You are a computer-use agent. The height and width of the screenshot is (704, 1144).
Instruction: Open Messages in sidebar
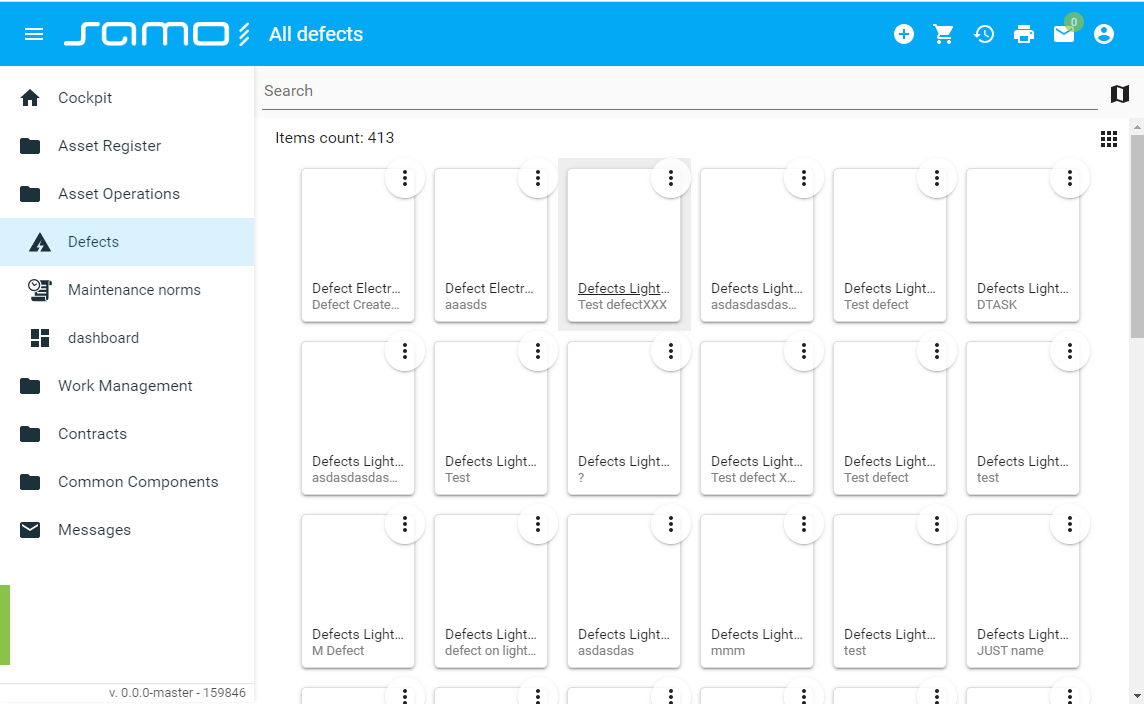point(127,530)
